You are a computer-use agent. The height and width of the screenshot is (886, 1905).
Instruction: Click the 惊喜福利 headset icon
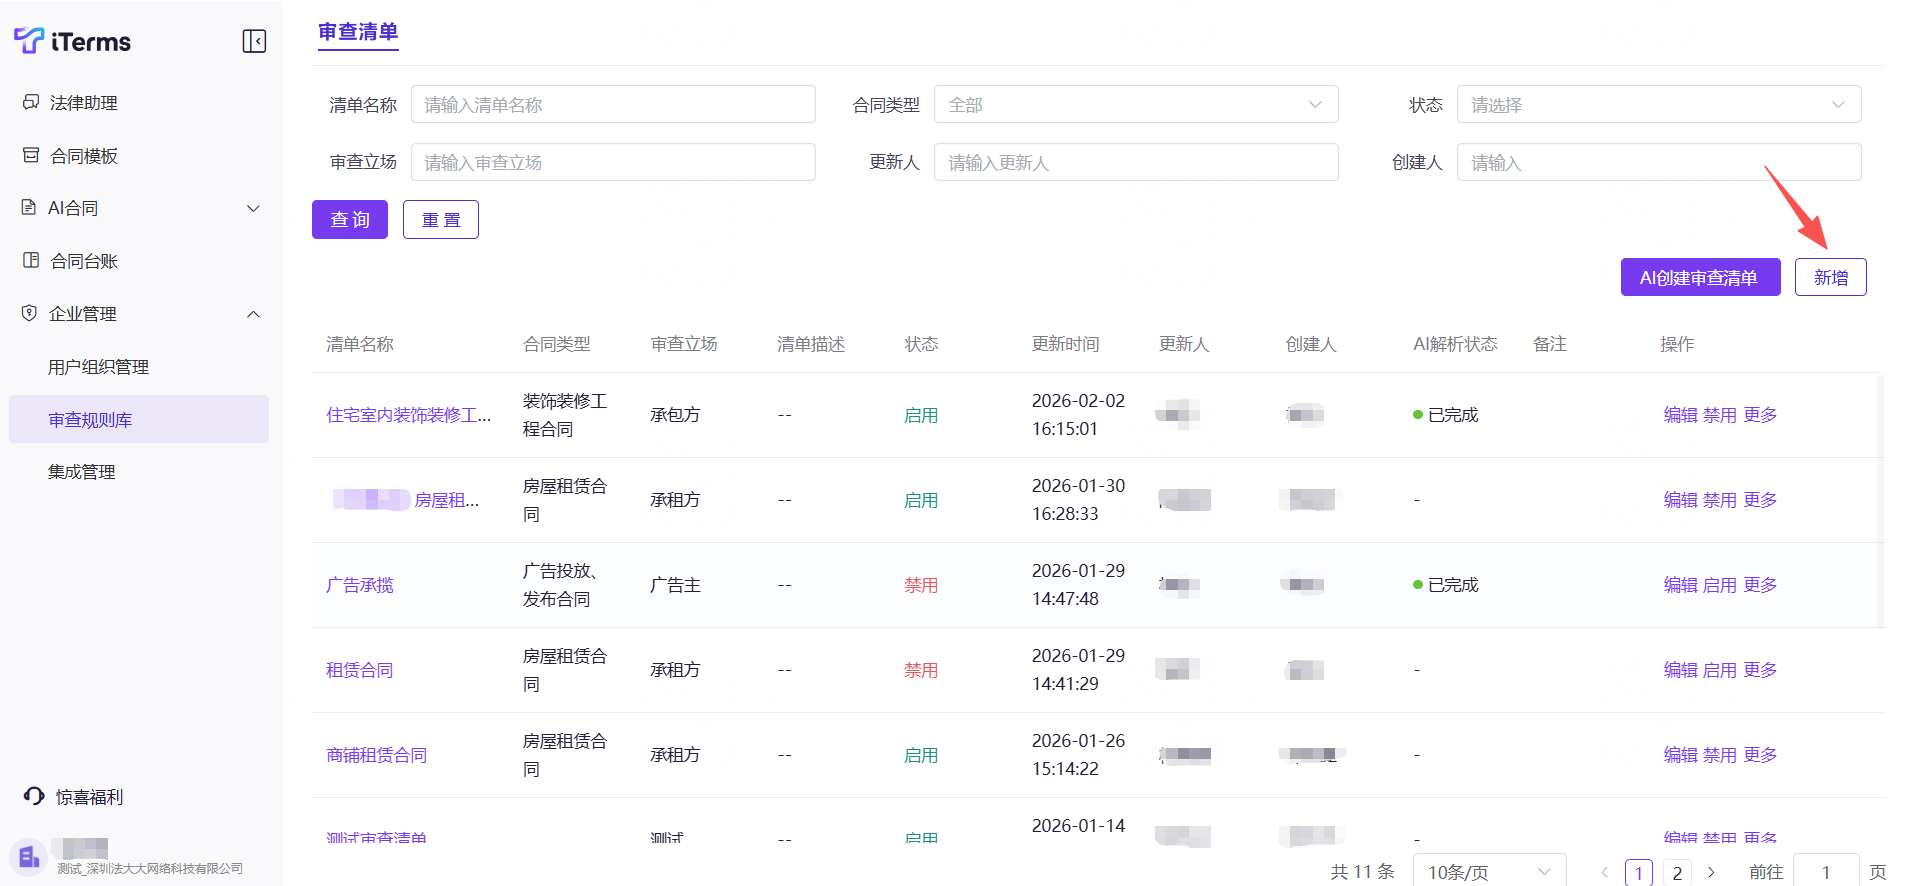(x=34, y=796)
